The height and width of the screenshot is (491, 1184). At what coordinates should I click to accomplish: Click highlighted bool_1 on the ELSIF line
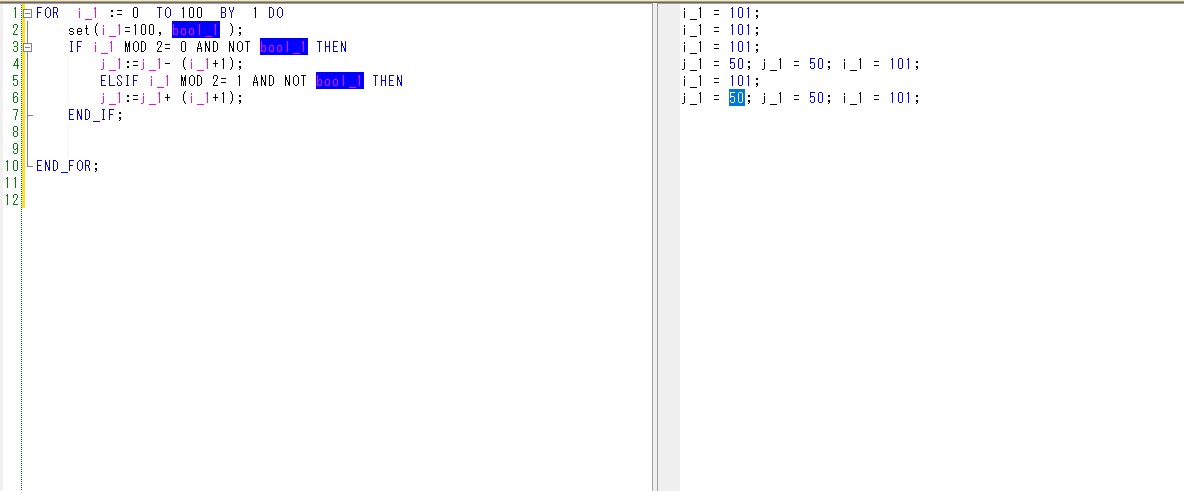tap(339, 81)
